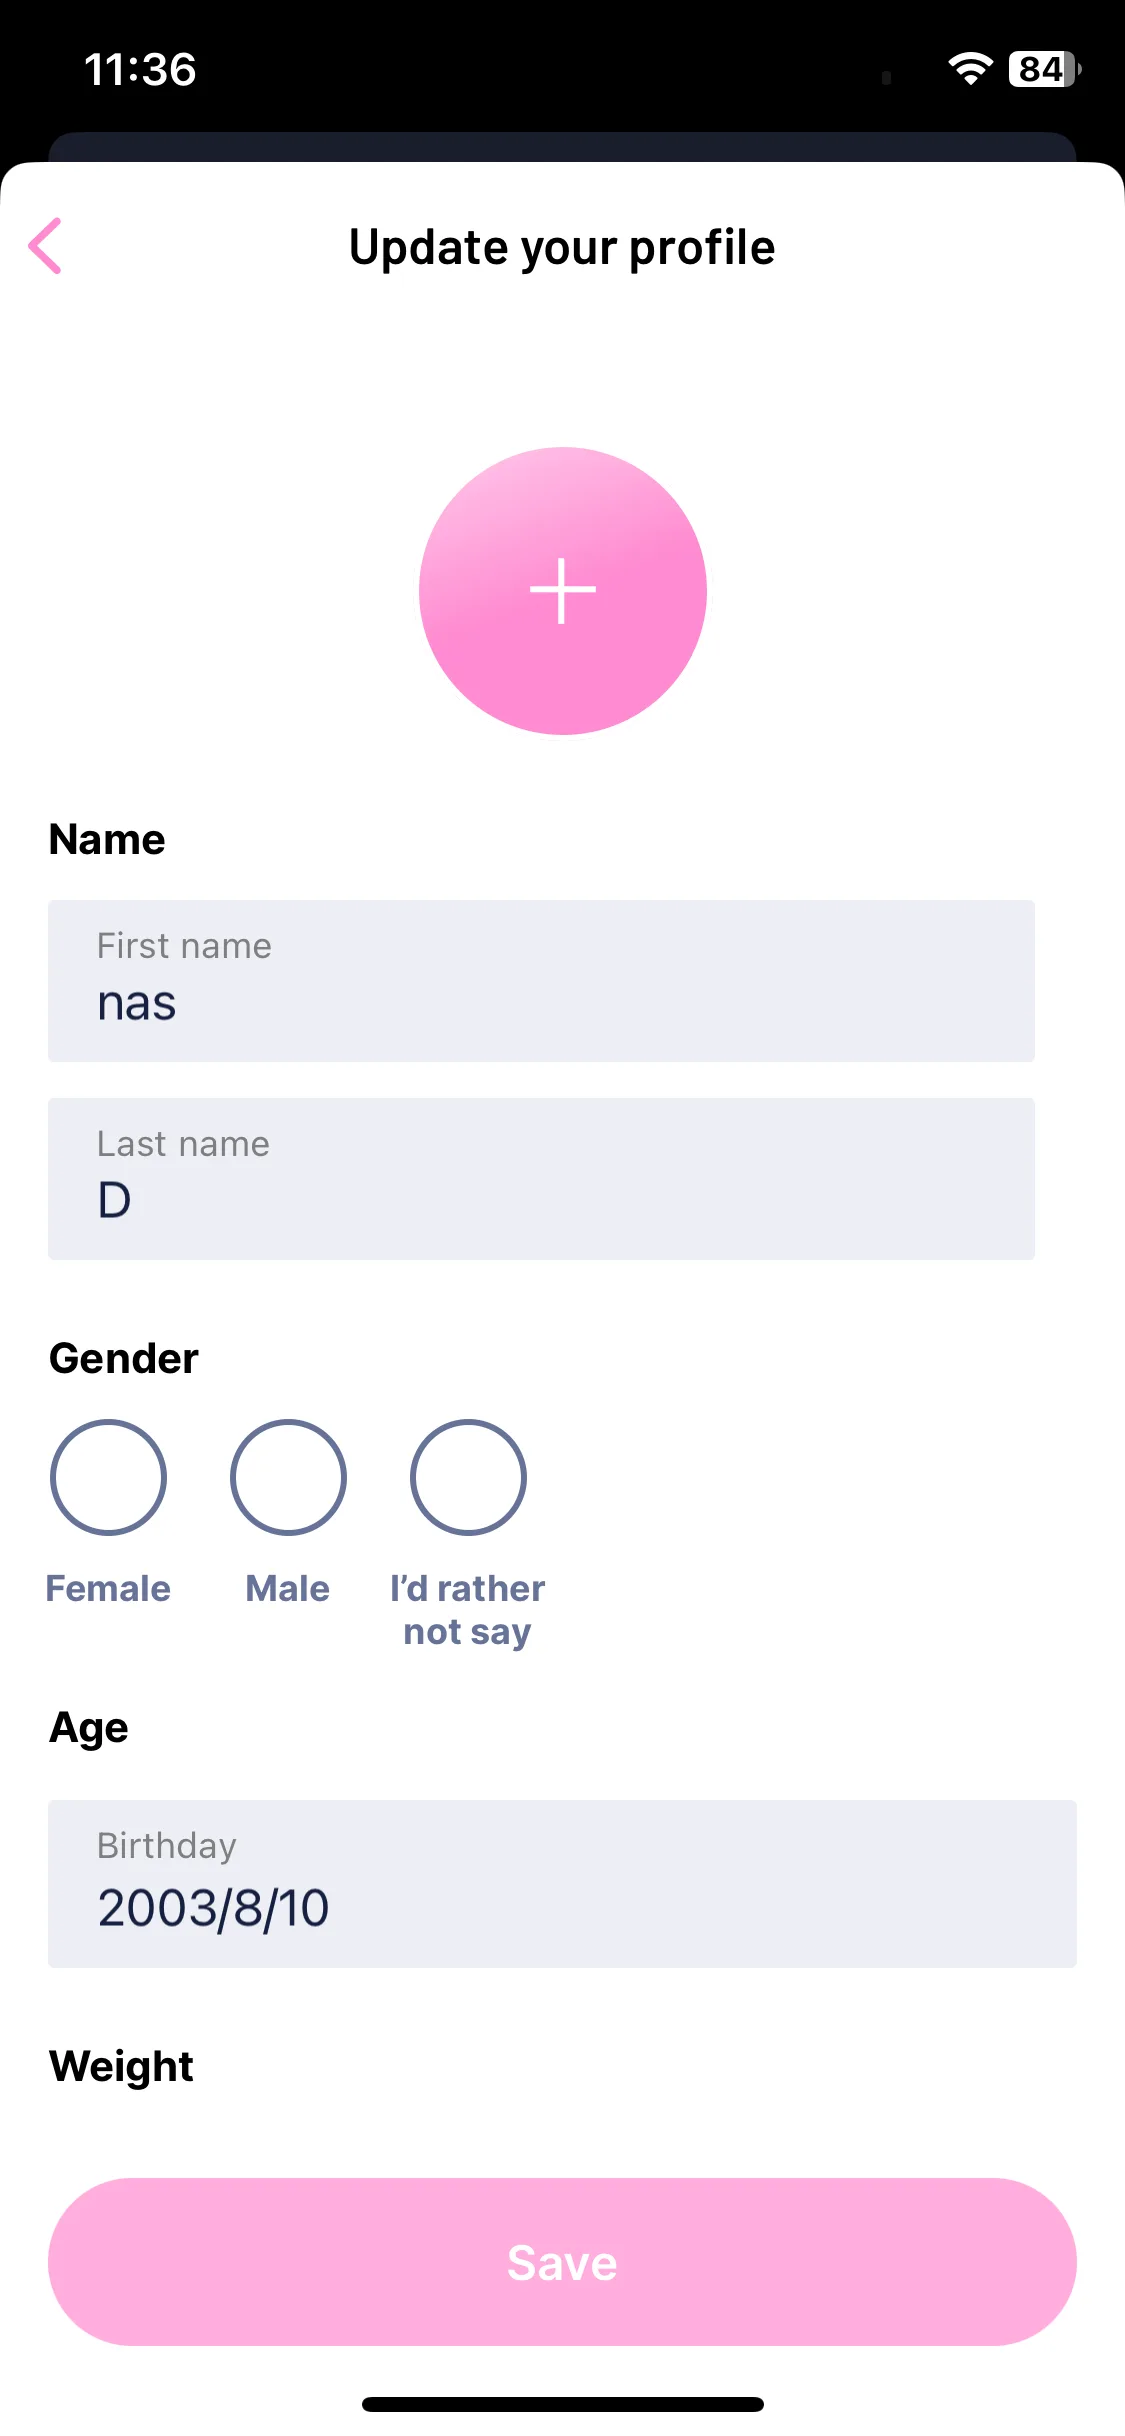
Task: Tap the battery level indicator
Action: coord(1044,69)
